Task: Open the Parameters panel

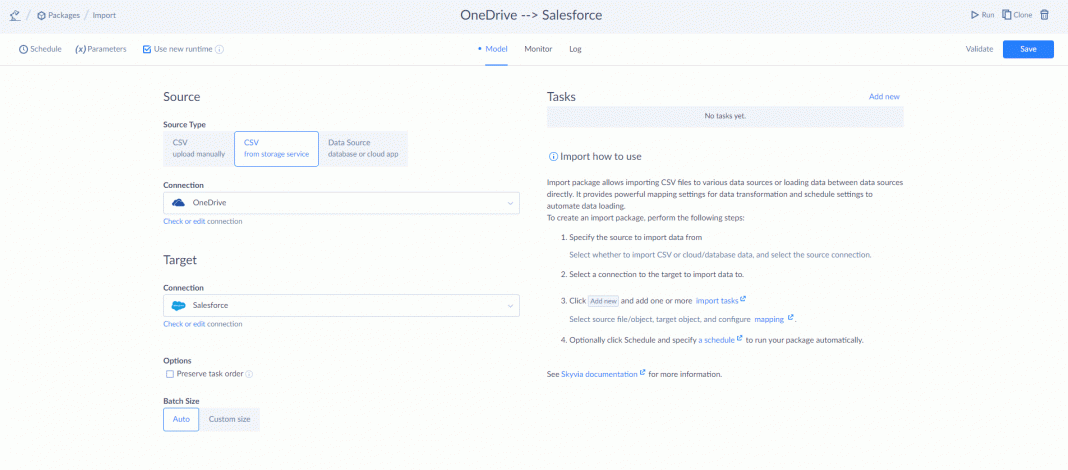Action: (x=101, y=49)
